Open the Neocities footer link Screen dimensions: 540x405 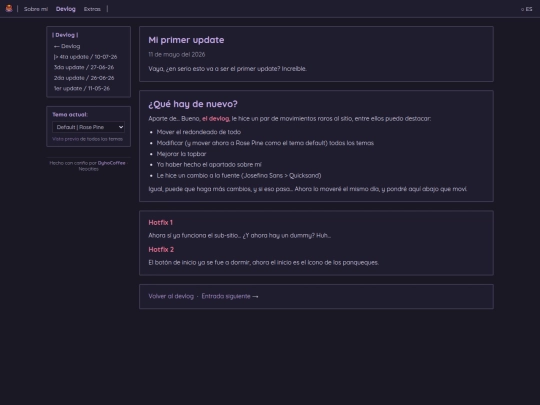point(89,169)
